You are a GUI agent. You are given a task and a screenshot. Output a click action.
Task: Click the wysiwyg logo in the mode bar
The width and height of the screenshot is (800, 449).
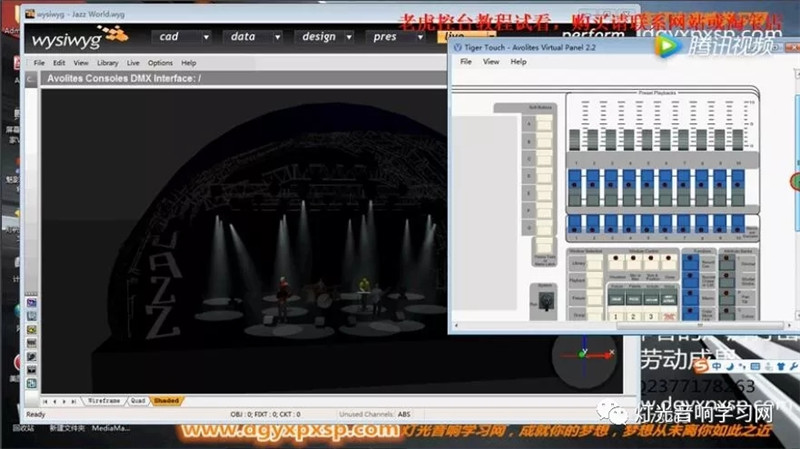click(79, 38)
